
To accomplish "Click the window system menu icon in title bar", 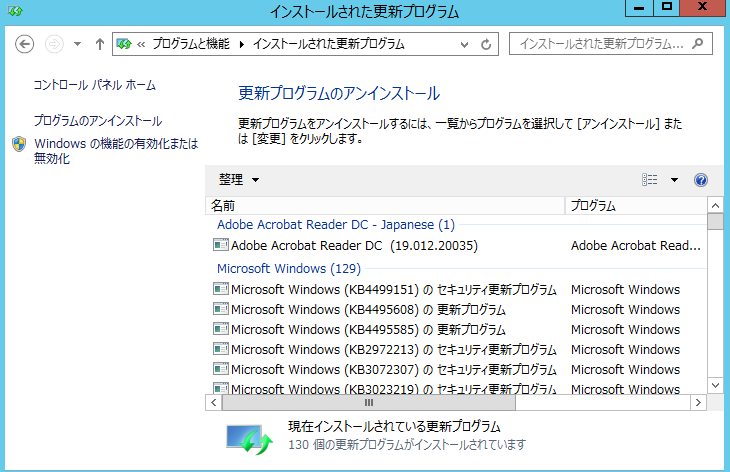I will click(x=15, y=10).
